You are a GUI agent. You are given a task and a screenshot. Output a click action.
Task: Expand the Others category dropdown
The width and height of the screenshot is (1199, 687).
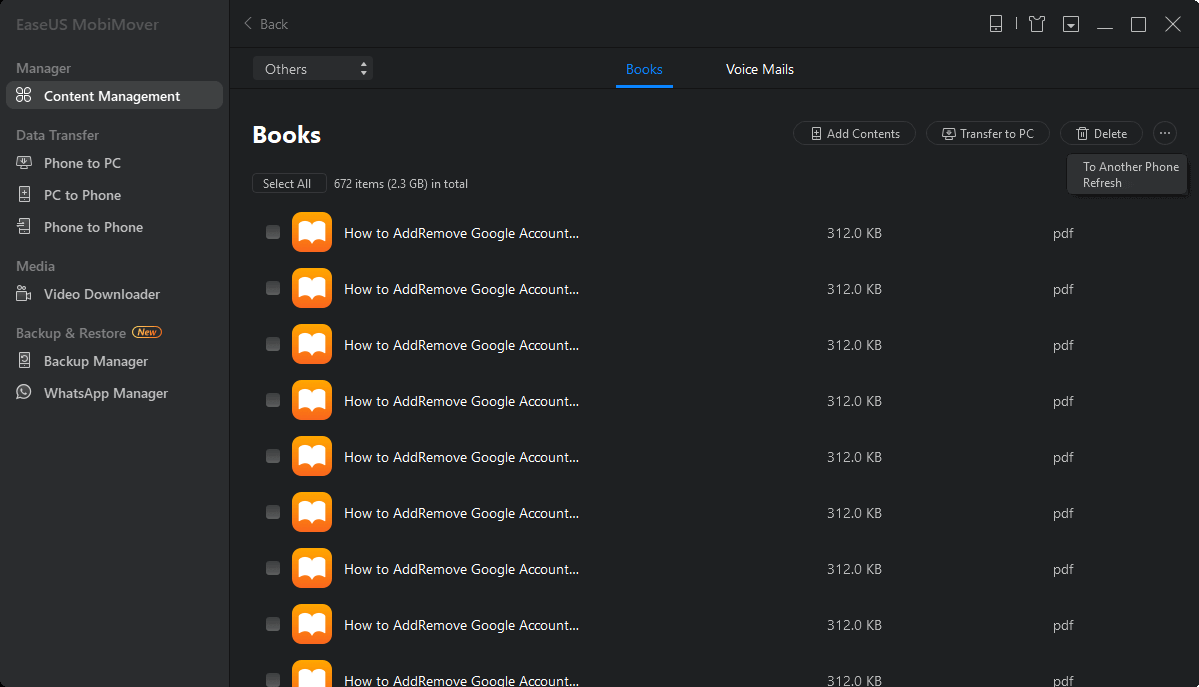pyautogui.click(x=313, y=69)
